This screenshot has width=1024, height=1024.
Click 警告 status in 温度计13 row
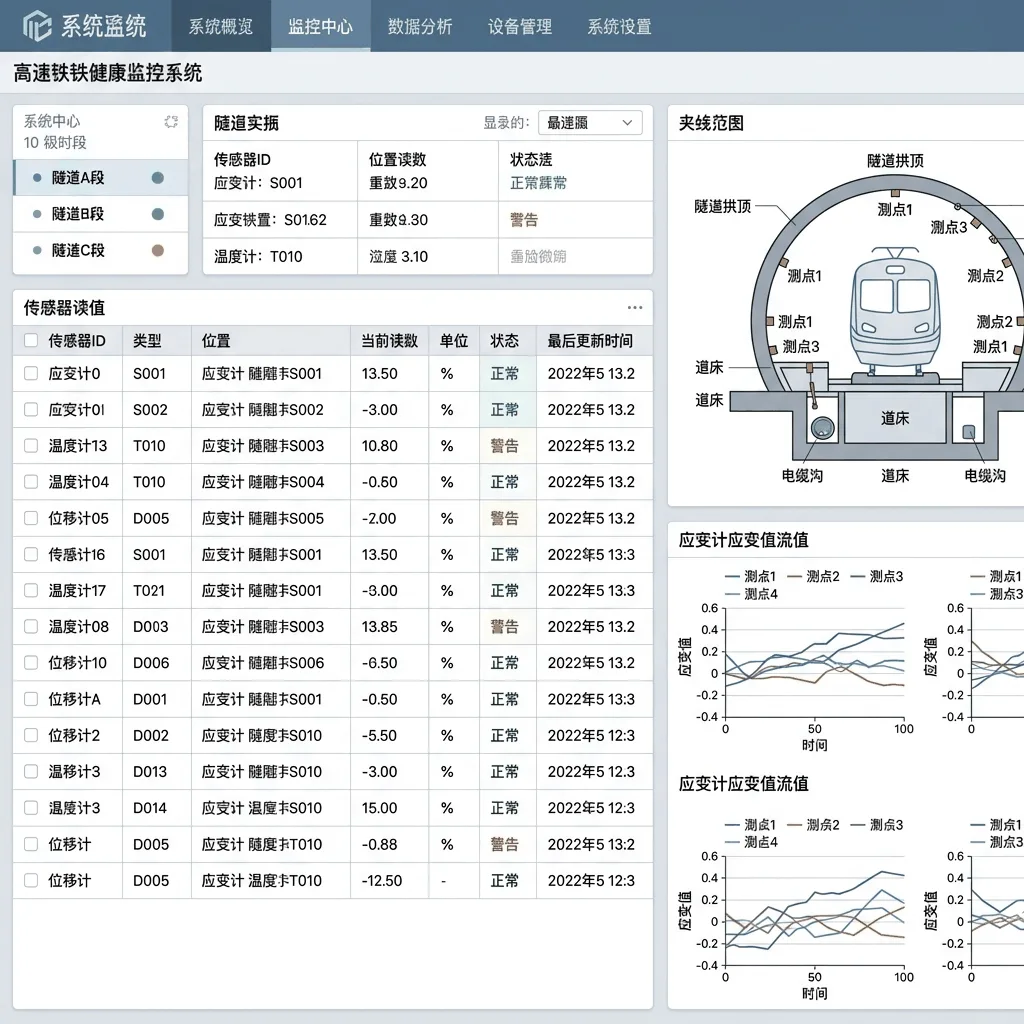[505, 446]
